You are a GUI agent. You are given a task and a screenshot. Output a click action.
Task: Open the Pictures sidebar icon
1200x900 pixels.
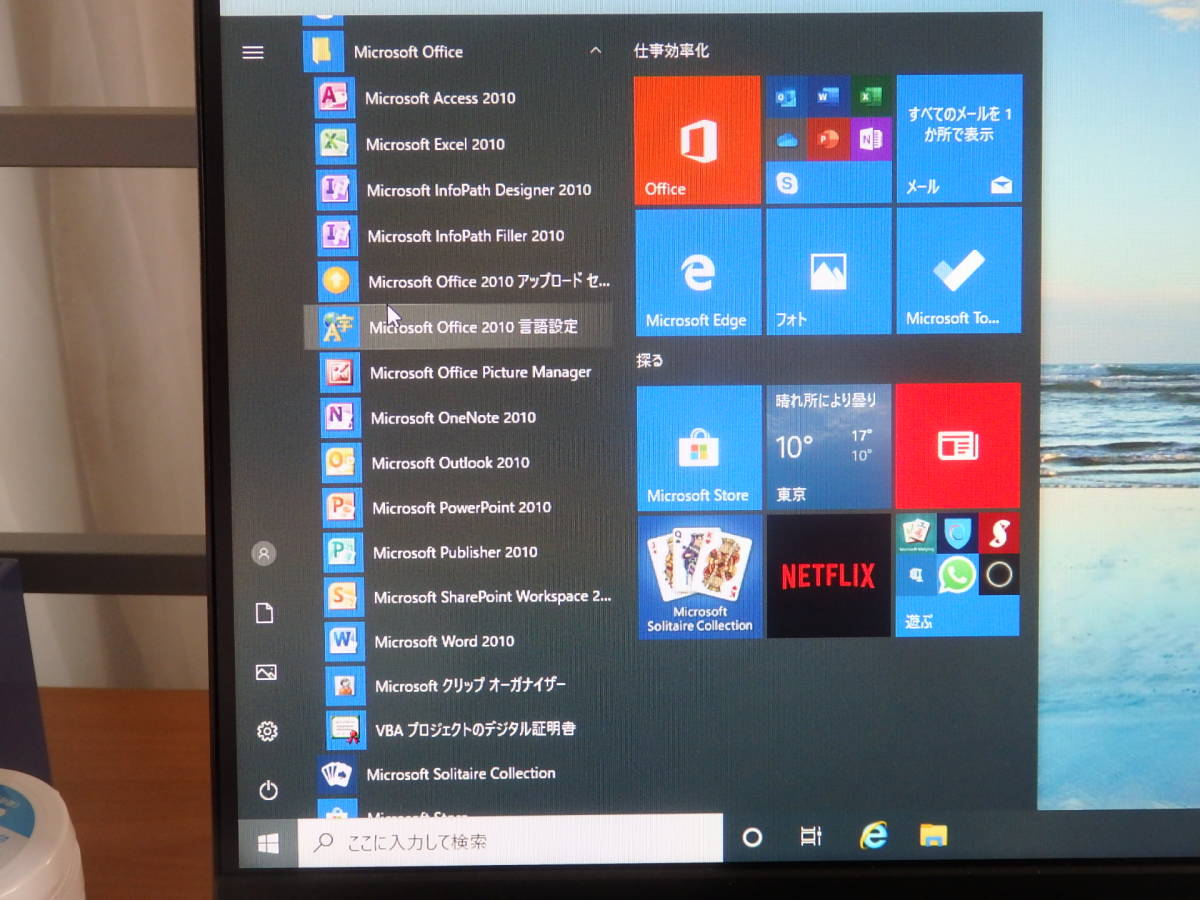(266, 672)
